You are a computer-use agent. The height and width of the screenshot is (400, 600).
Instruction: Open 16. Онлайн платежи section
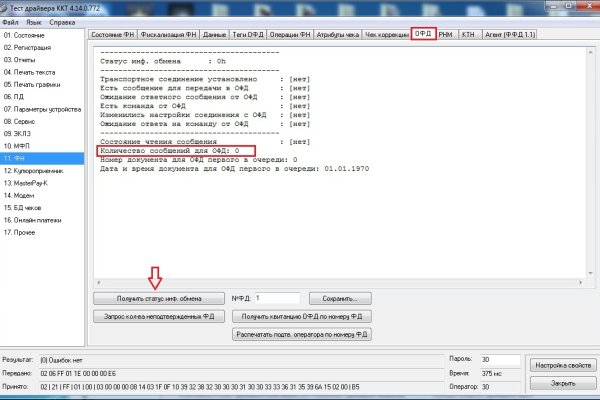pos(38,220)
